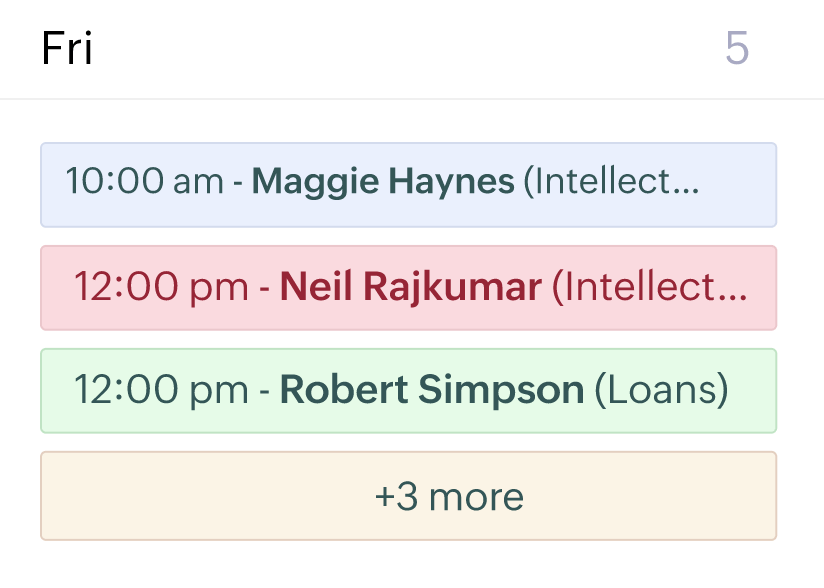
Task: Click the bold "Neil Rajkumar" name
Action: coord(410,288)
